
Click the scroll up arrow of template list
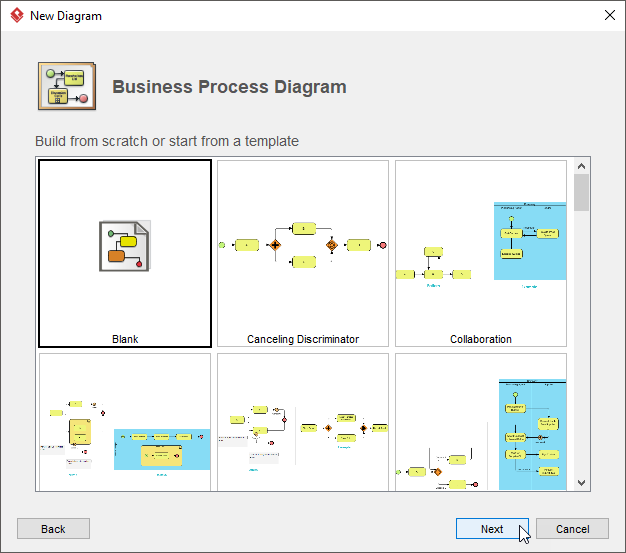[581, 166]
